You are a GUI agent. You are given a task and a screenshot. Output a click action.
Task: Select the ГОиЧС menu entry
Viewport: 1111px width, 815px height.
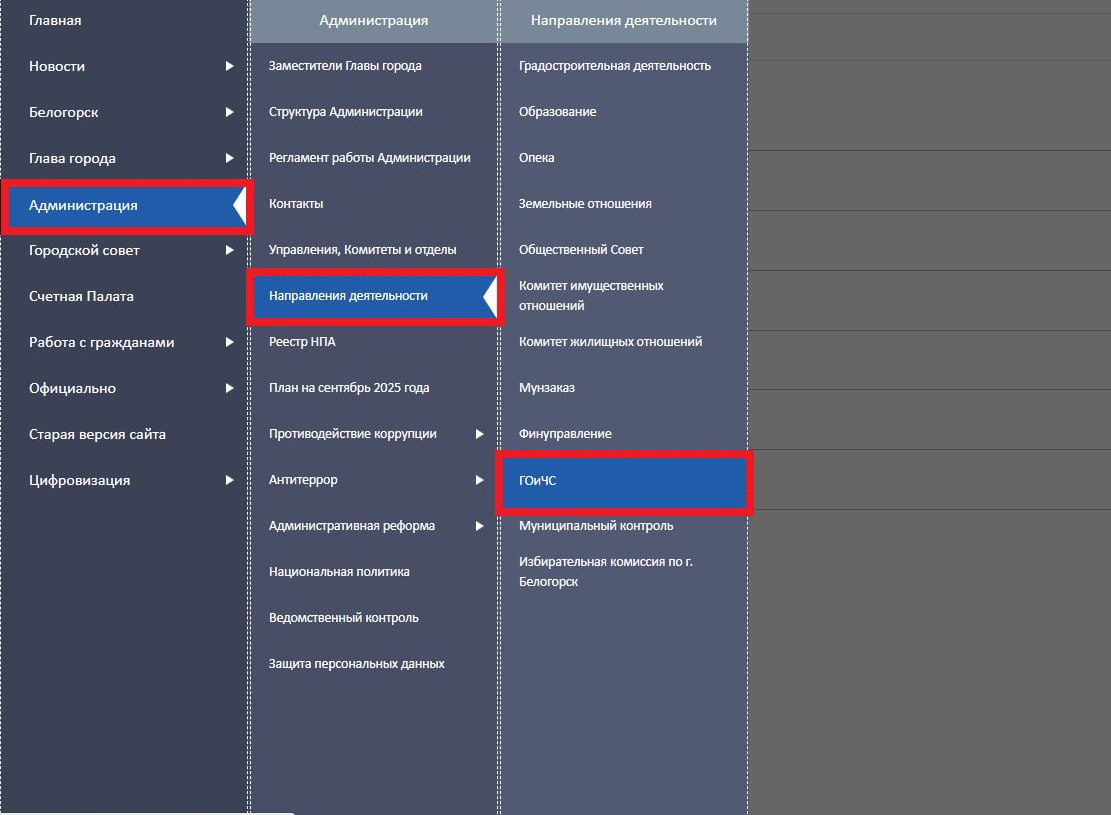tap(537, 481)
